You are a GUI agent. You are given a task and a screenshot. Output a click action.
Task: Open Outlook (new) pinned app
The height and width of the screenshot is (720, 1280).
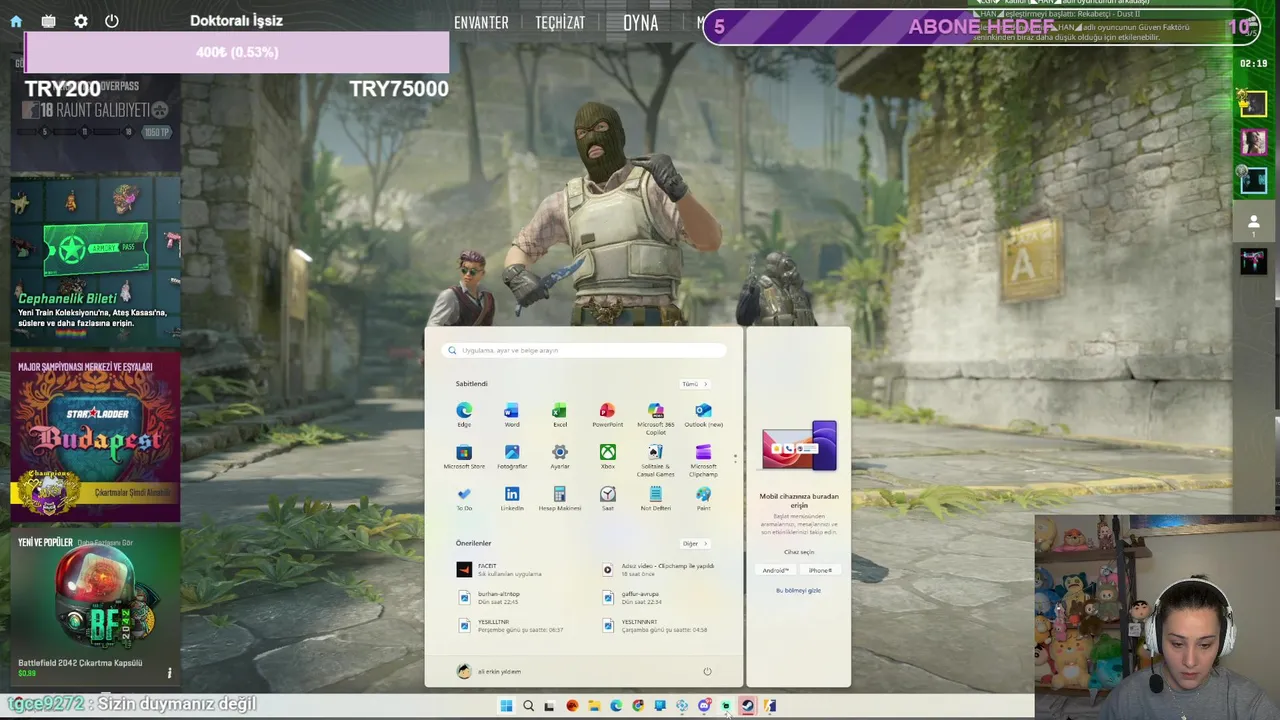point(703,415)
